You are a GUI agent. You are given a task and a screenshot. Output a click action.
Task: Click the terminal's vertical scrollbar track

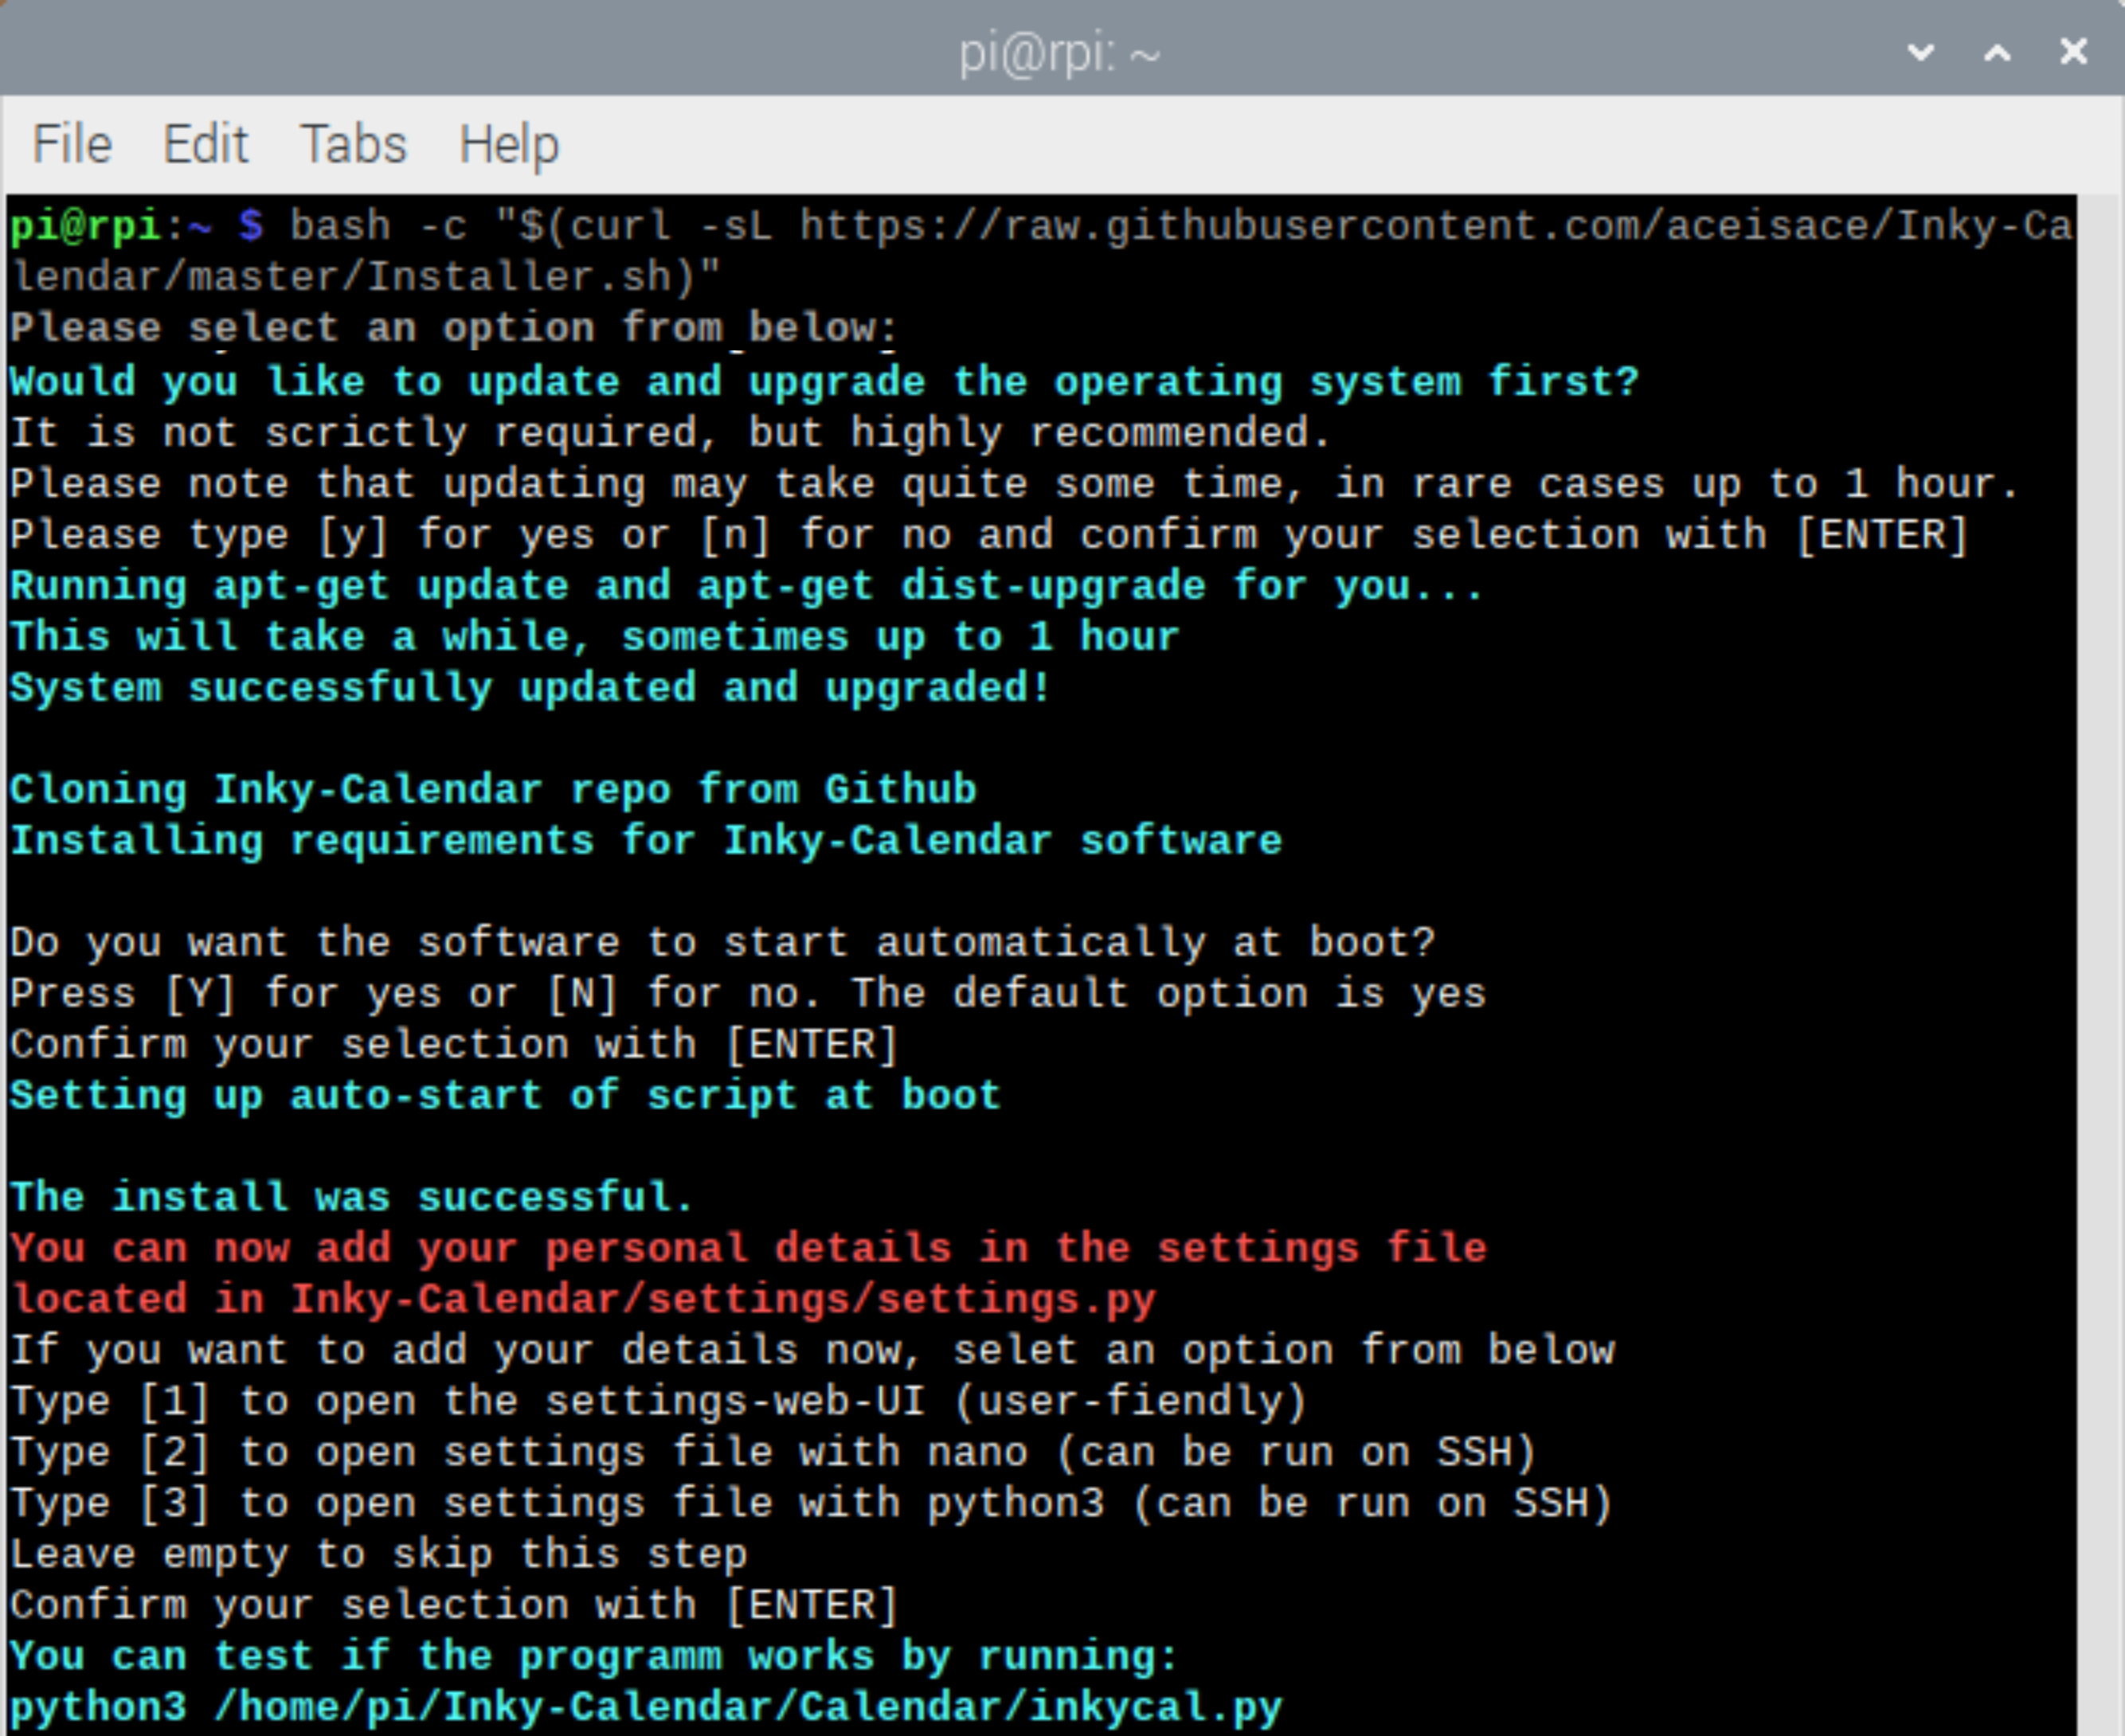2098,960
